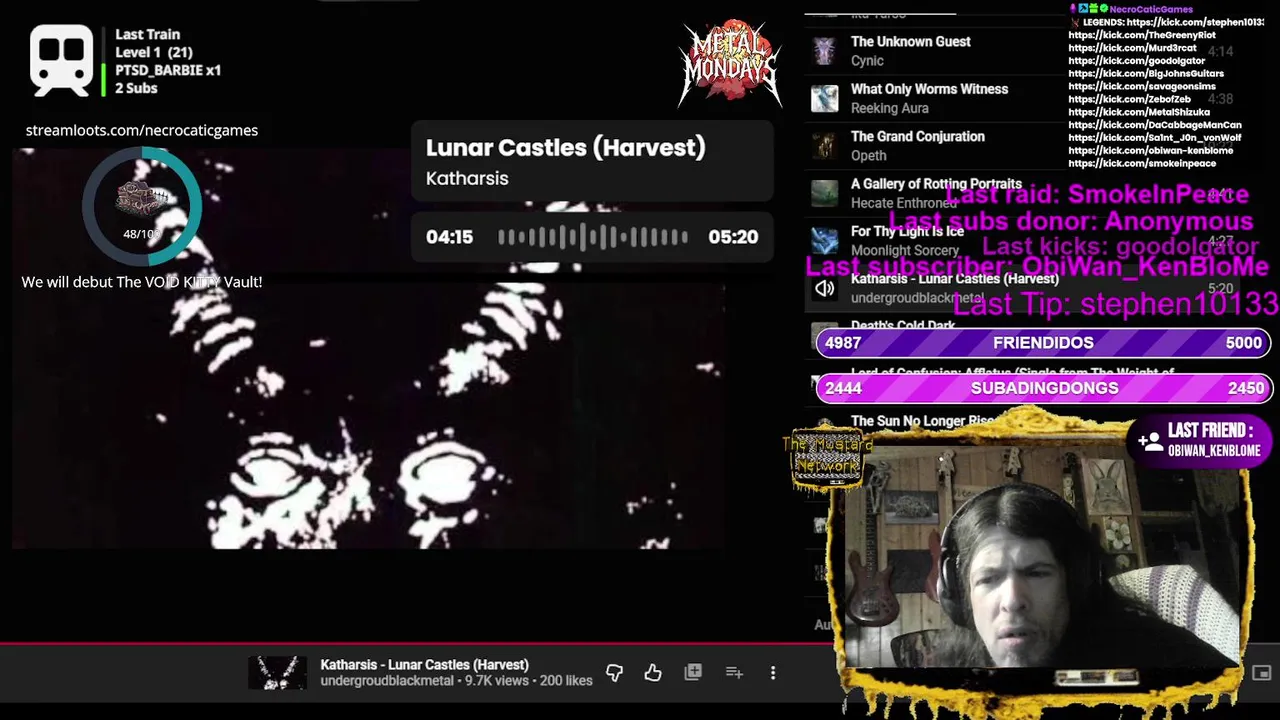Viewport: 1280px width, 720px height.
Task: Click the Last Tip: stephen10133 text
Action: click(x=1116, y=304)
